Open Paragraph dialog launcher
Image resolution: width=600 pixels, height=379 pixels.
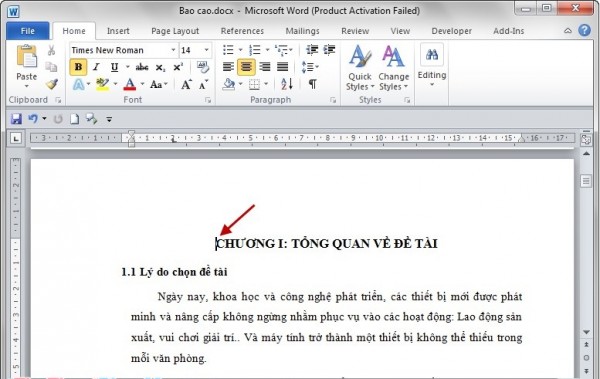point(333,100)
